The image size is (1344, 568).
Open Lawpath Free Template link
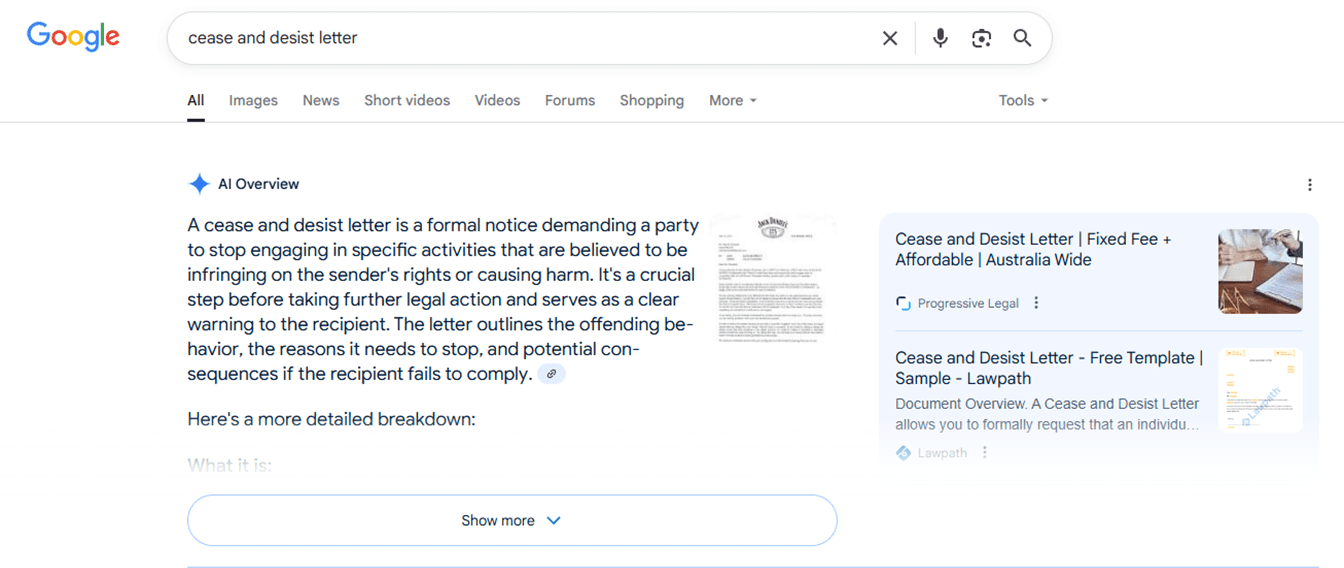tap(1048, 368)
